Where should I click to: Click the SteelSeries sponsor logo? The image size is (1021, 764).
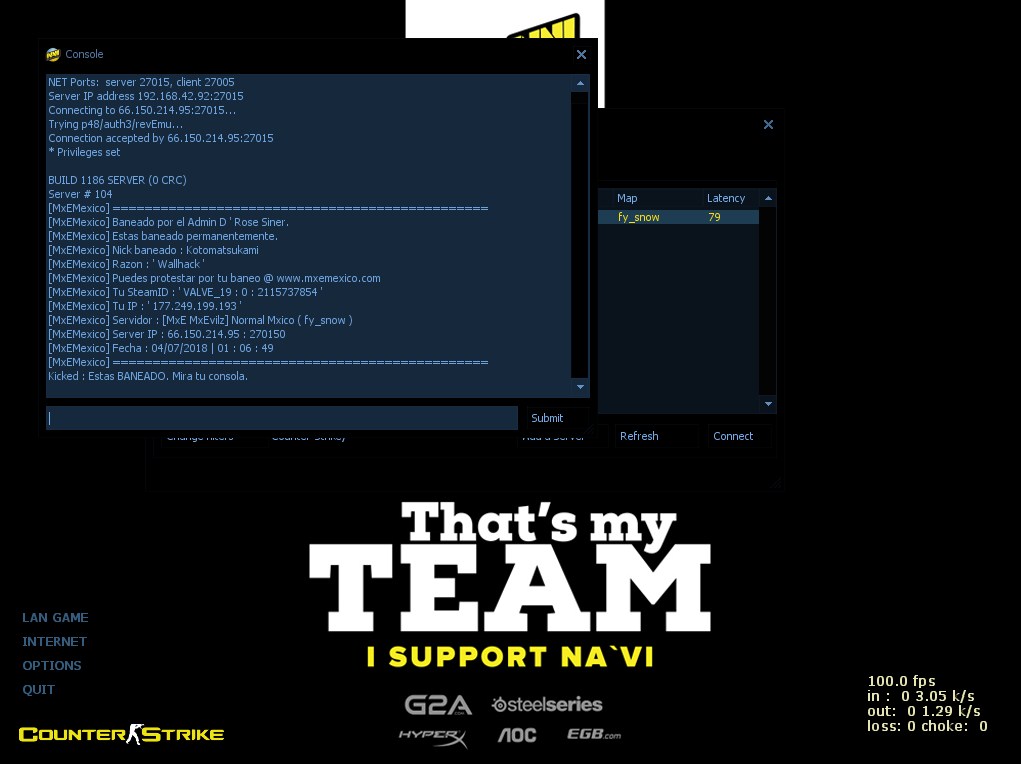pyautogui.click(x=547, y=704)
